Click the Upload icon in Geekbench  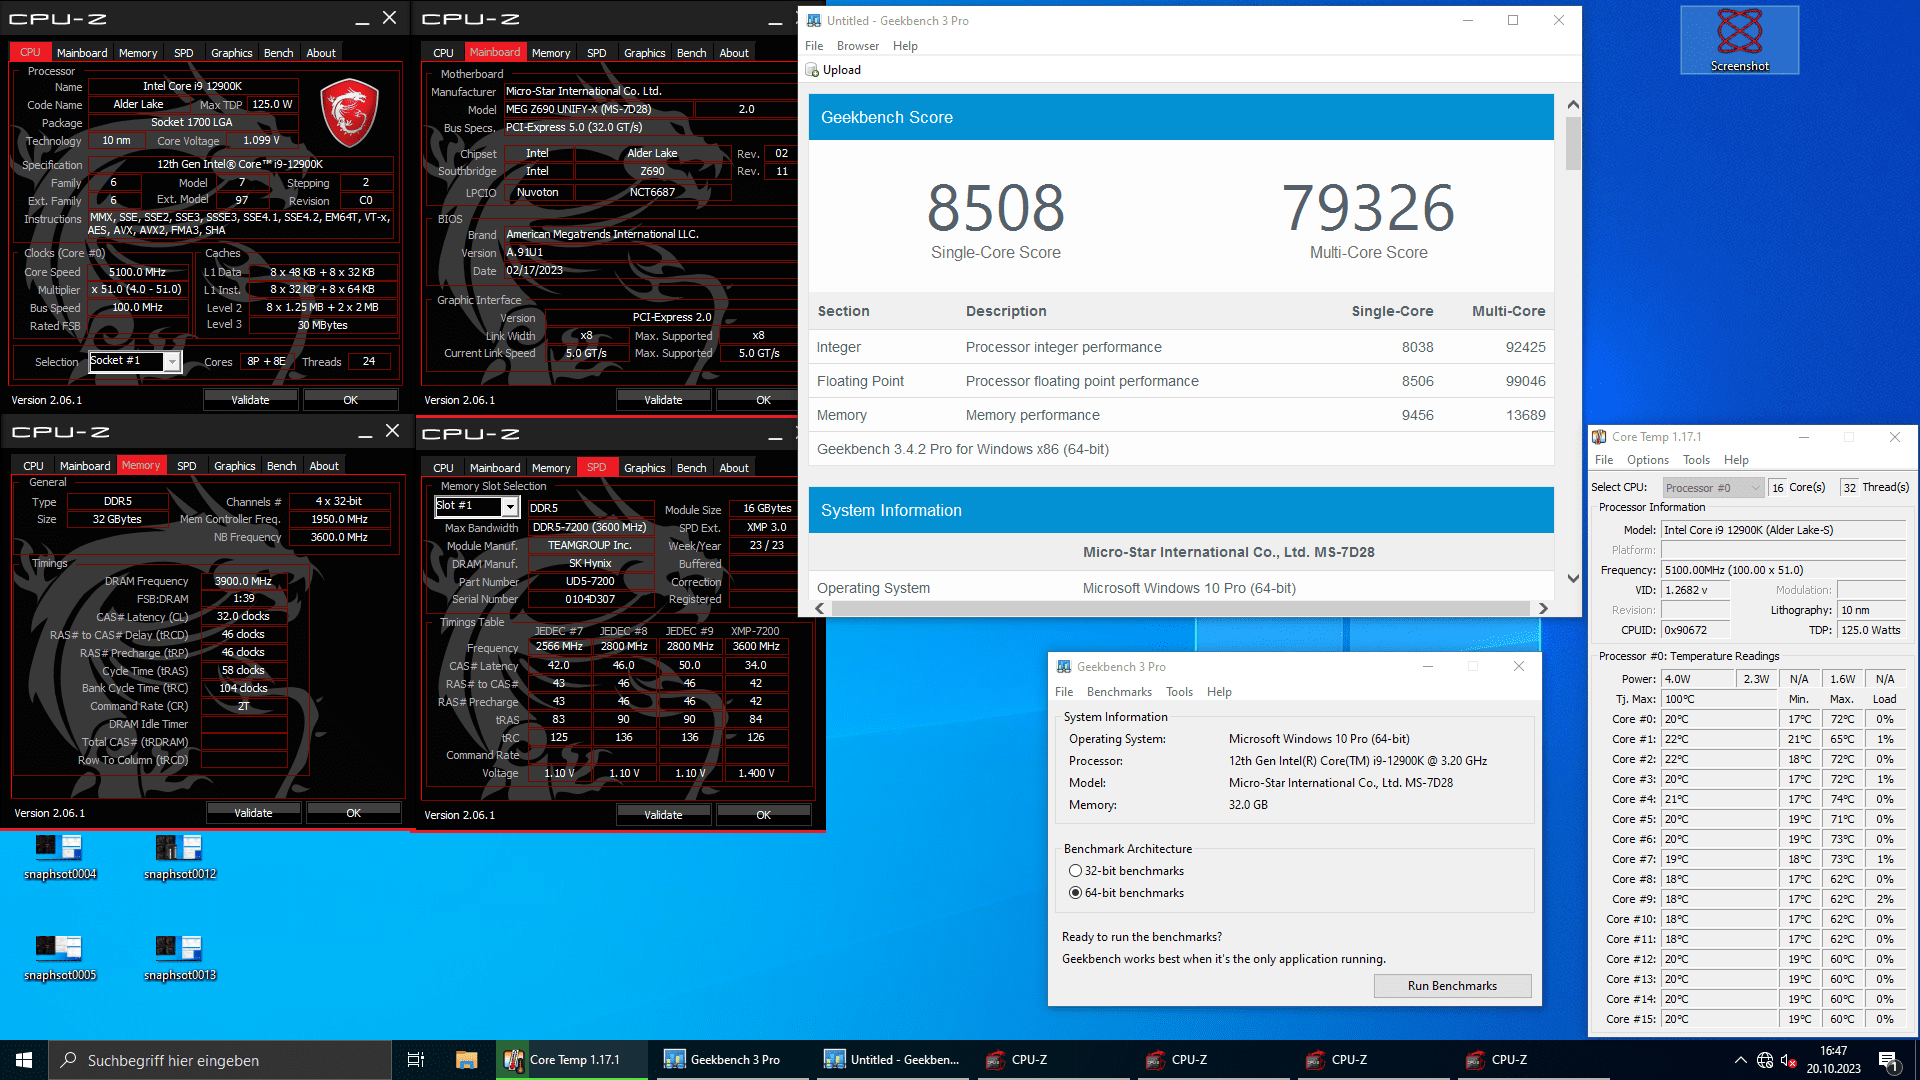click(813, 70)
